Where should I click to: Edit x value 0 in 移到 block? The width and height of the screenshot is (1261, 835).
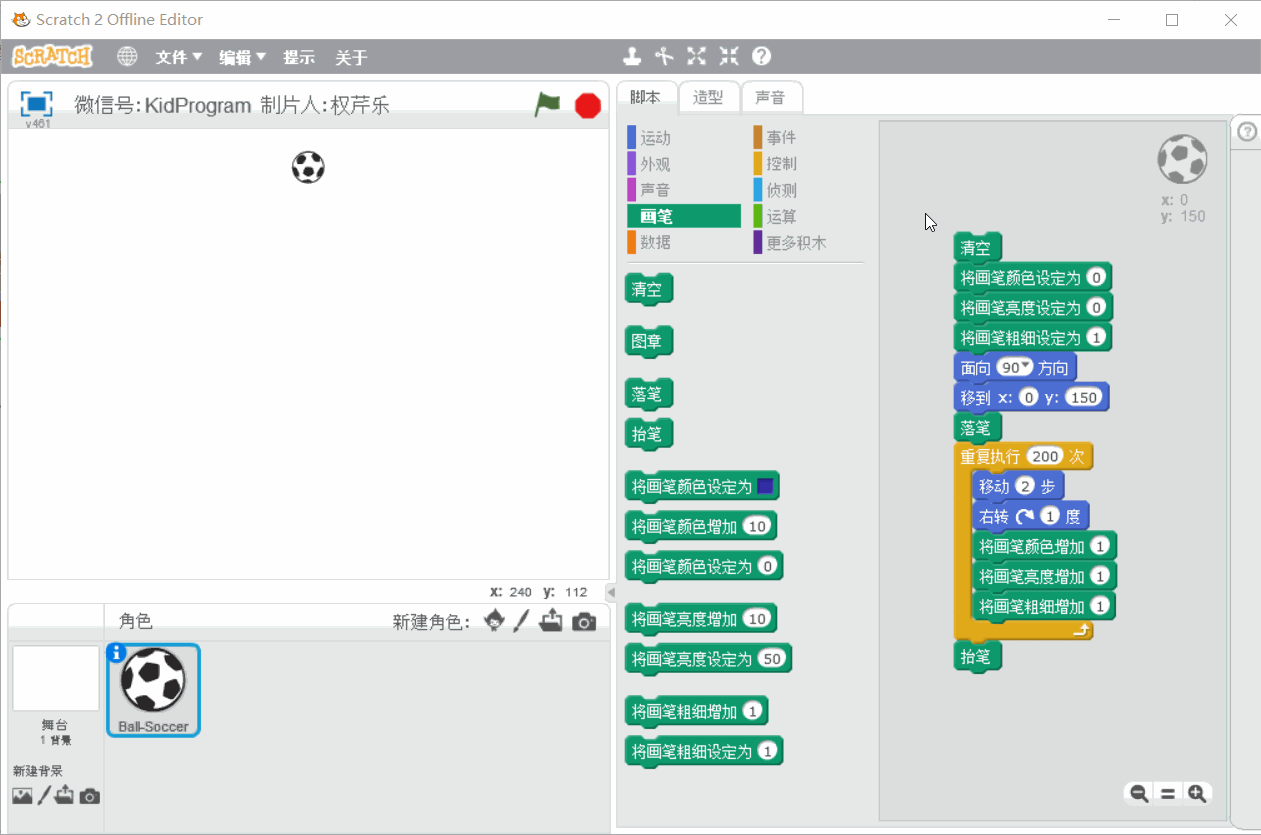(1029, 397)
